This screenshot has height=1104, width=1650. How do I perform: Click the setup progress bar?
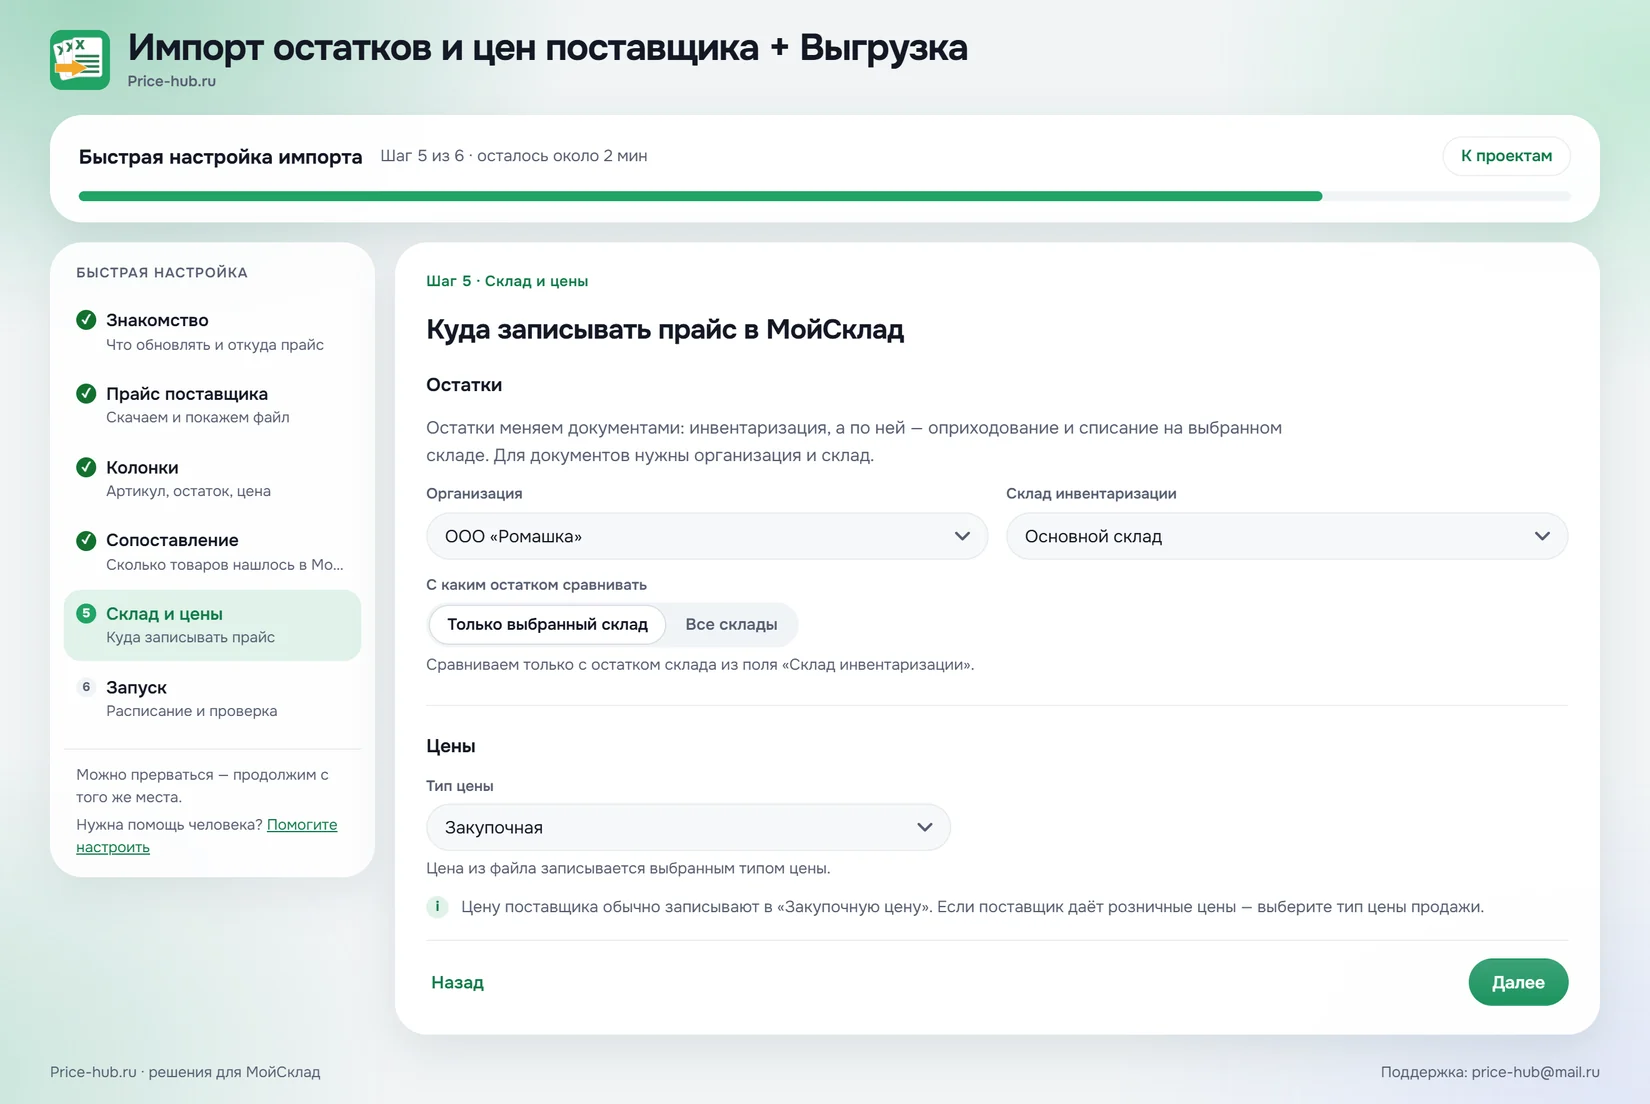click(824, 196)
